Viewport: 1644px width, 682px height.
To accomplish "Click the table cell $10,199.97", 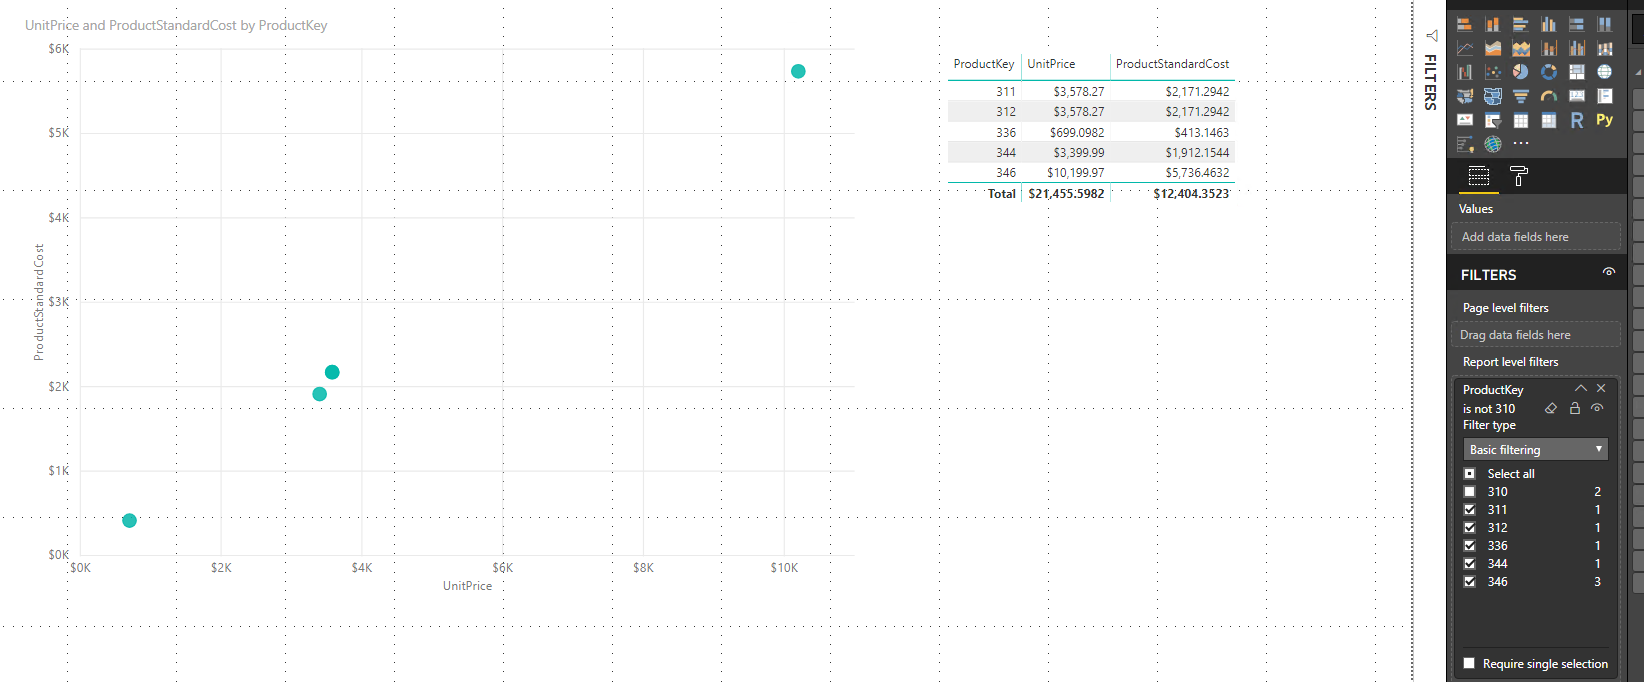I will click(1076, 173).
